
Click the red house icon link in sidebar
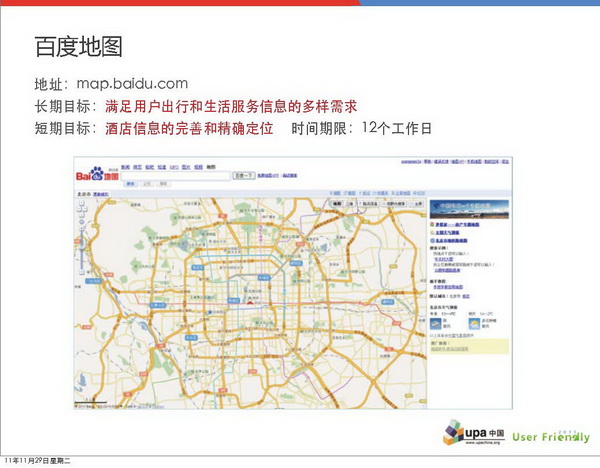click(432, 224)
